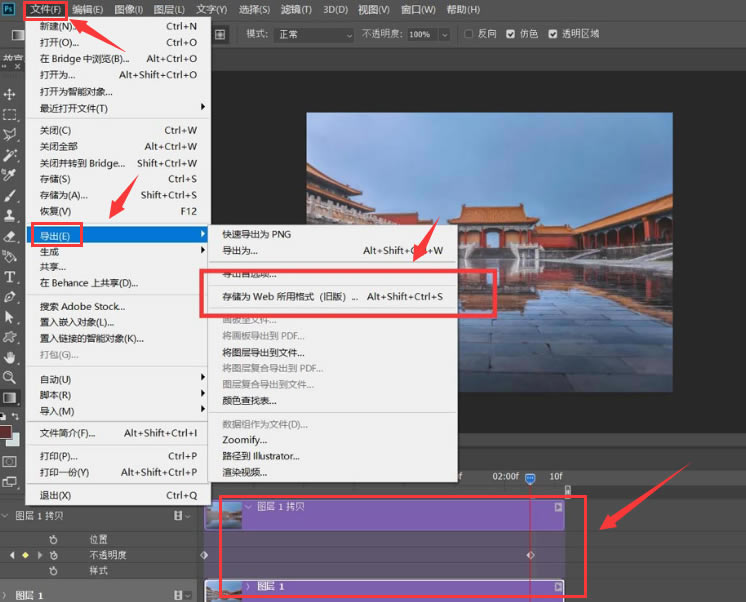Open the 文件(F) menu
746x602 pixels.
[45, 10]
